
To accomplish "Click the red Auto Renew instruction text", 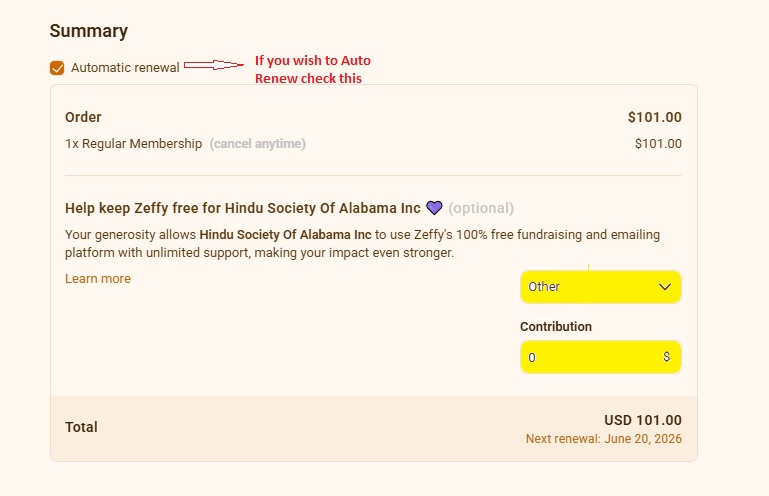I will coord(313,69).
